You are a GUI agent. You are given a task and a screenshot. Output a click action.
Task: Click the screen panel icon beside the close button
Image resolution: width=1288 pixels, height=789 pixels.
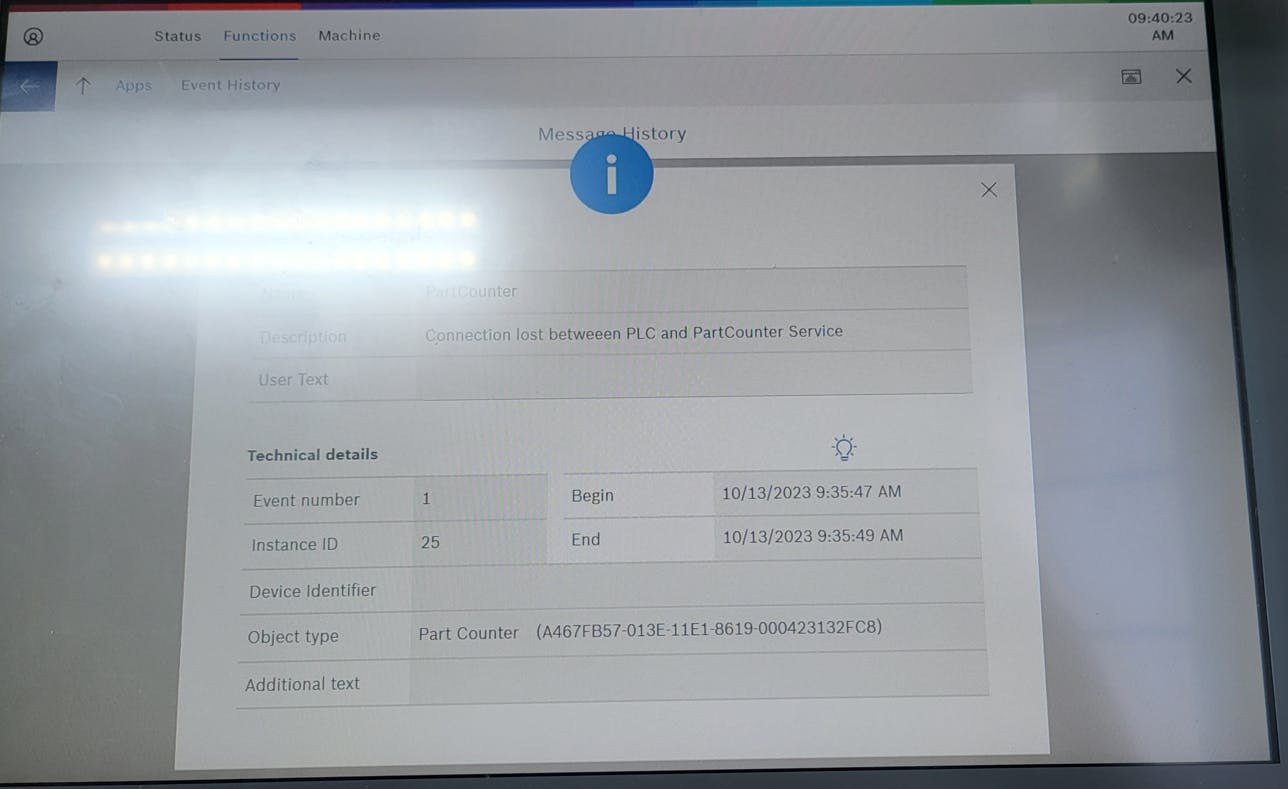1131,77
